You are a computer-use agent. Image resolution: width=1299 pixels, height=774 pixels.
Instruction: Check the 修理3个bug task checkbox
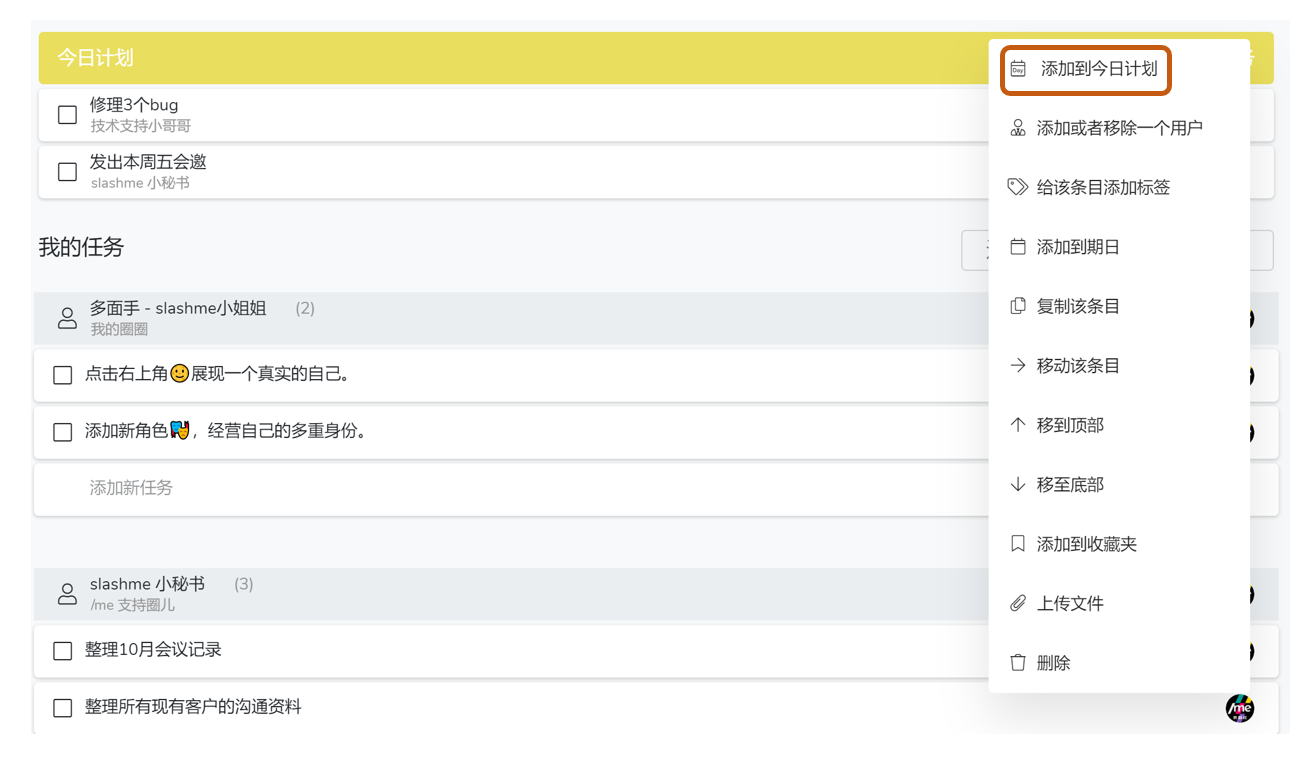[x=67, y=115]
